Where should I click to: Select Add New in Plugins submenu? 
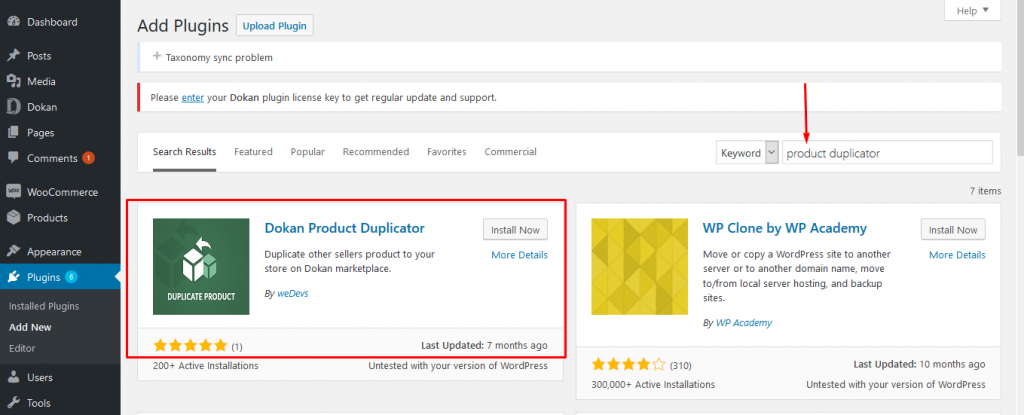point(30,327)
